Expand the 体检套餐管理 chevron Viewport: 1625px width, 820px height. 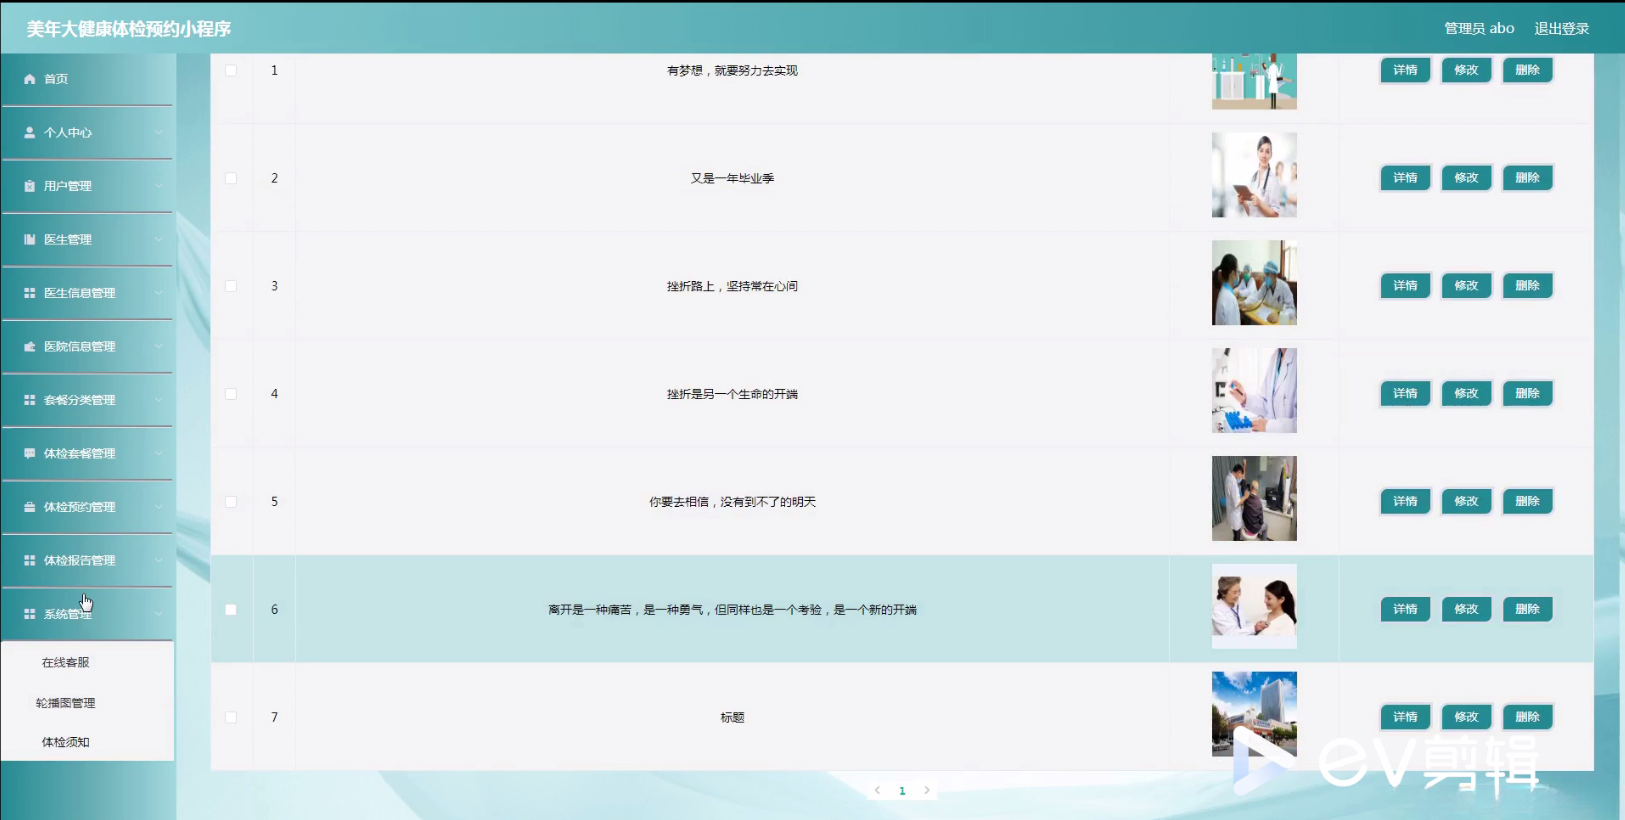tap(158, 453)
